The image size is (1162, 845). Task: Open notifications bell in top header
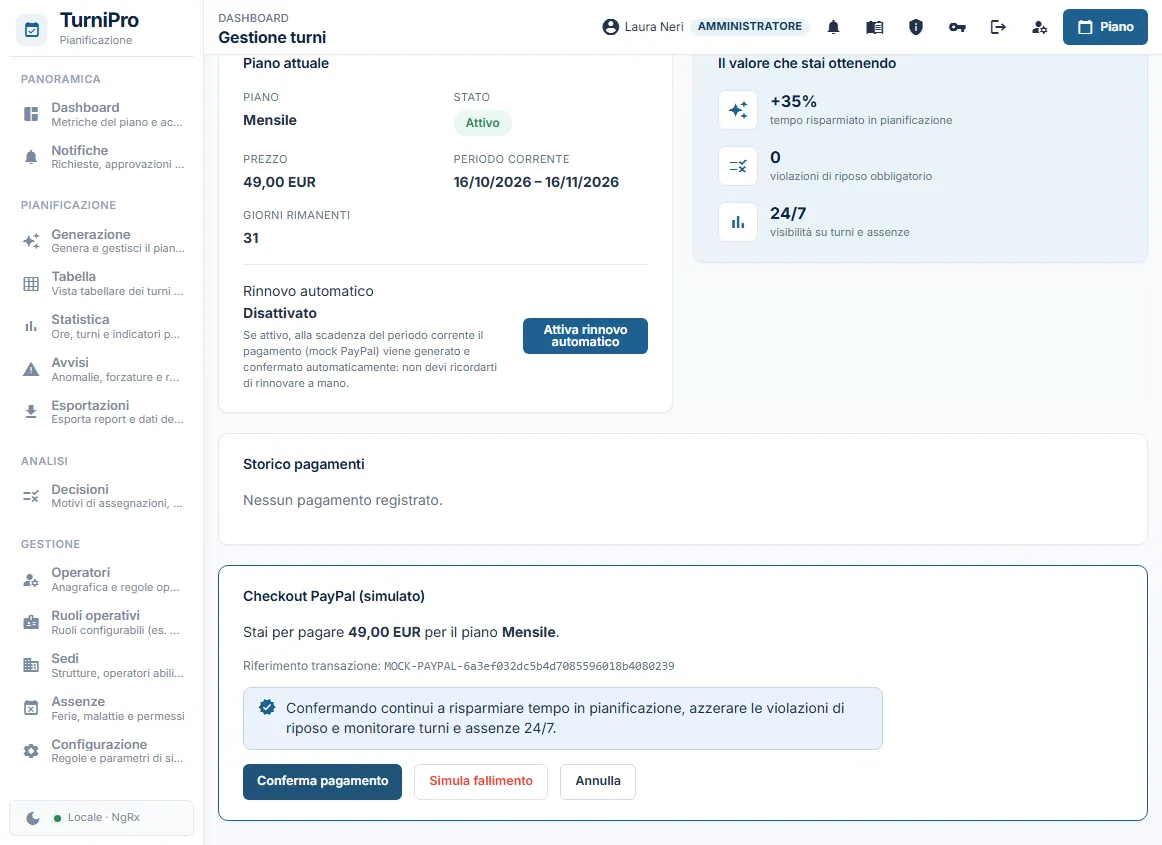[833, 27]
